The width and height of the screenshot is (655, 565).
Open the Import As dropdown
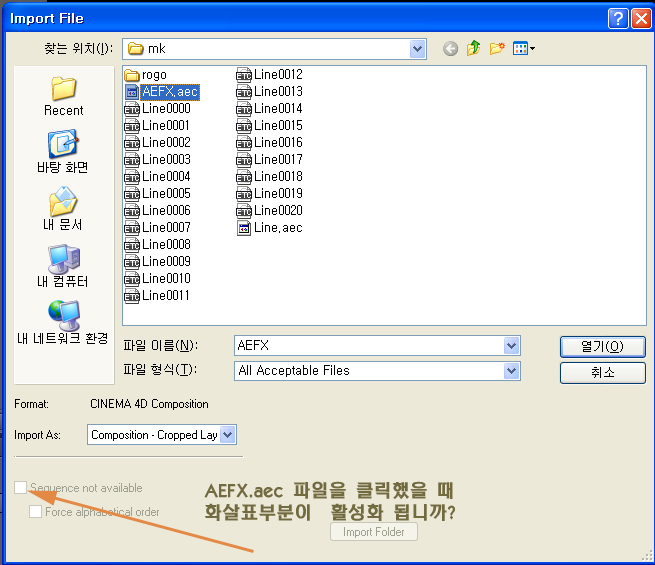coord(227,435)
